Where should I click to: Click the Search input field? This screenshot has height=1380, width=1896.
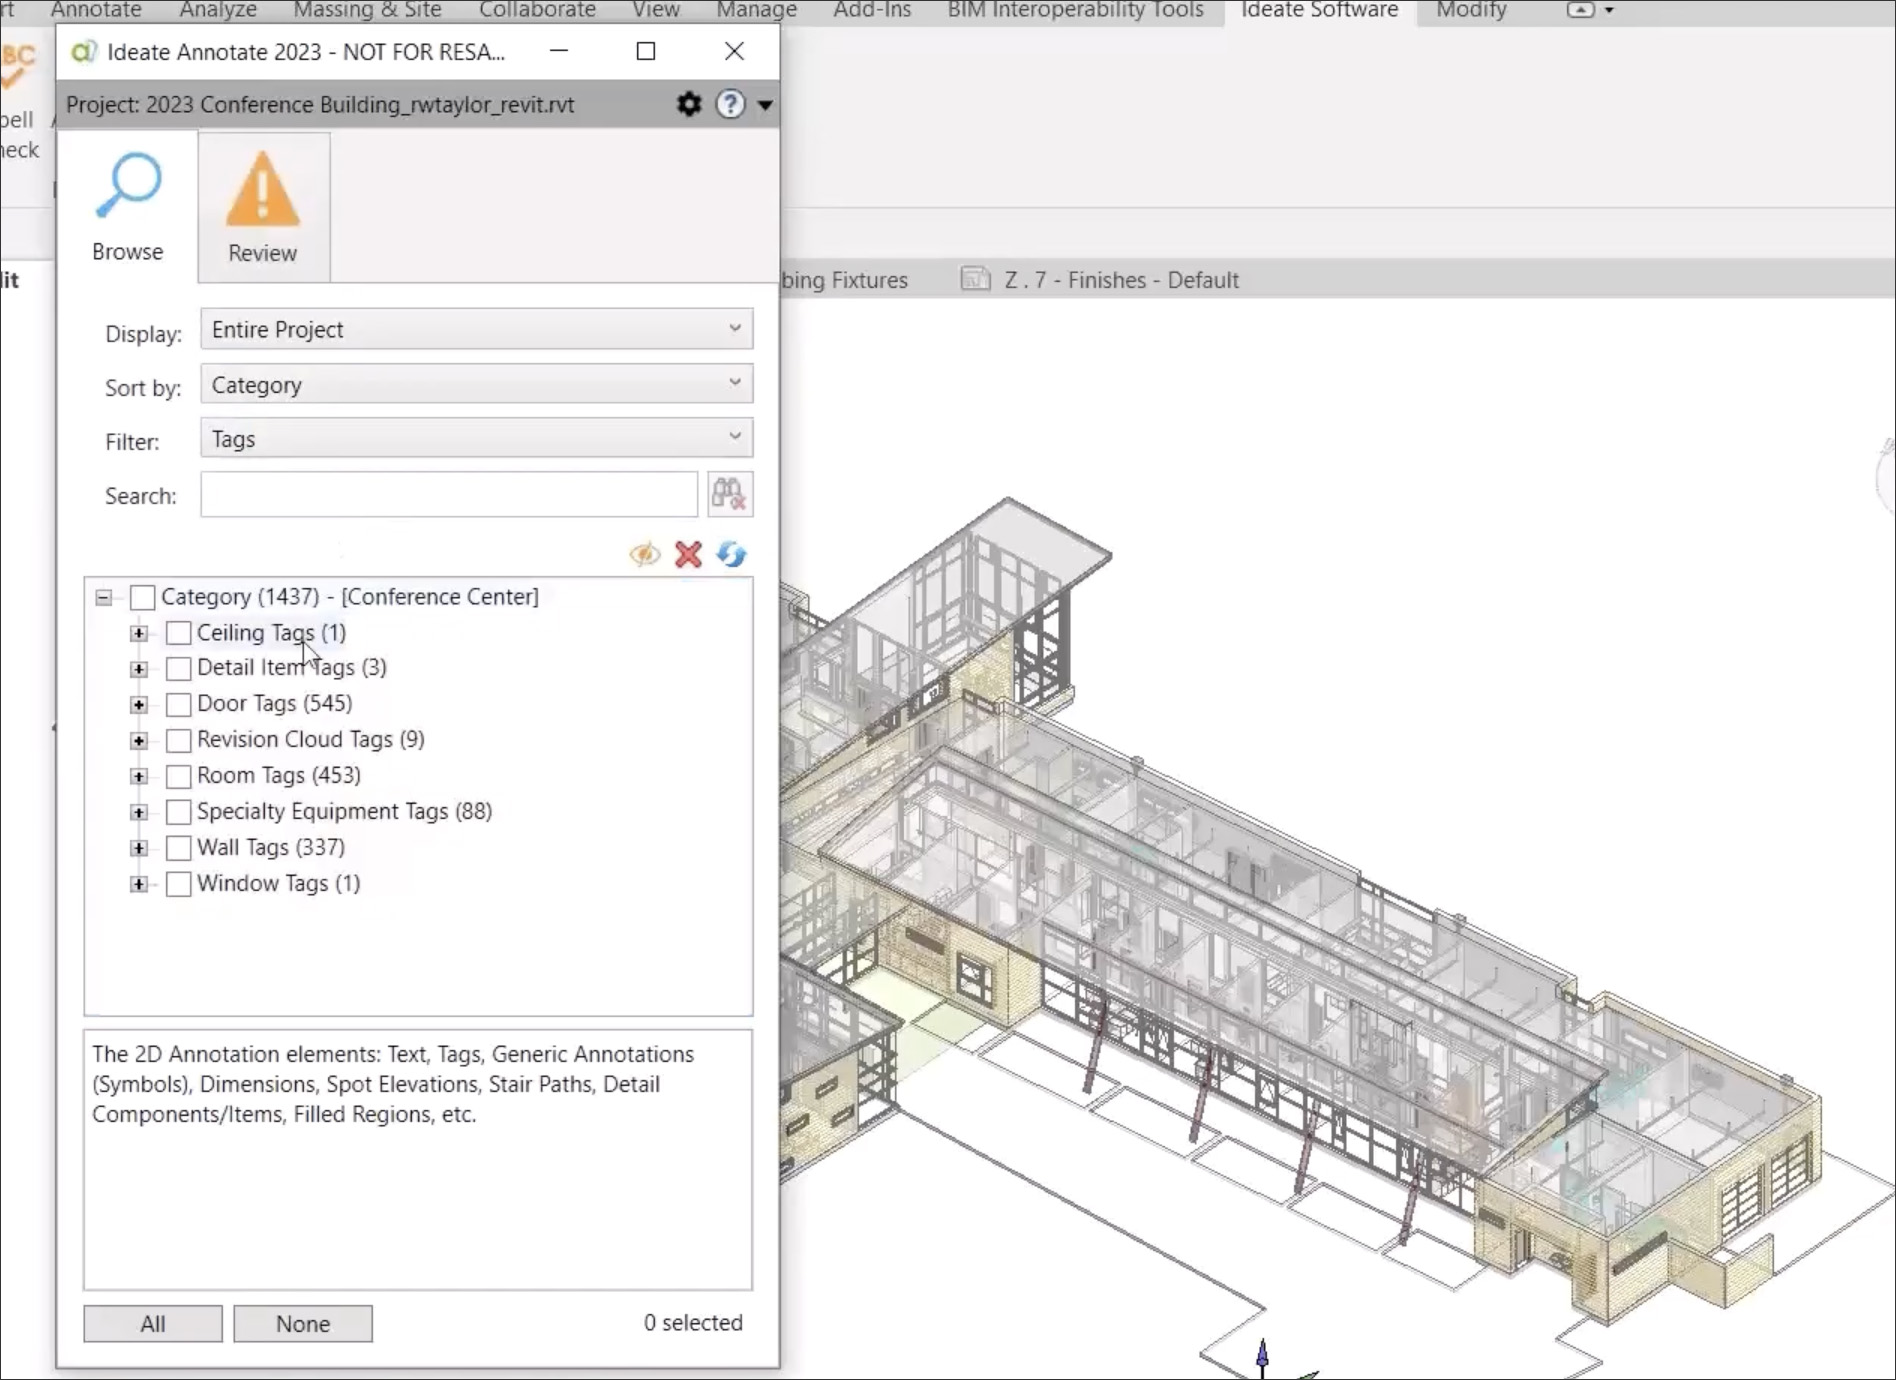click(x=449, y=495)
